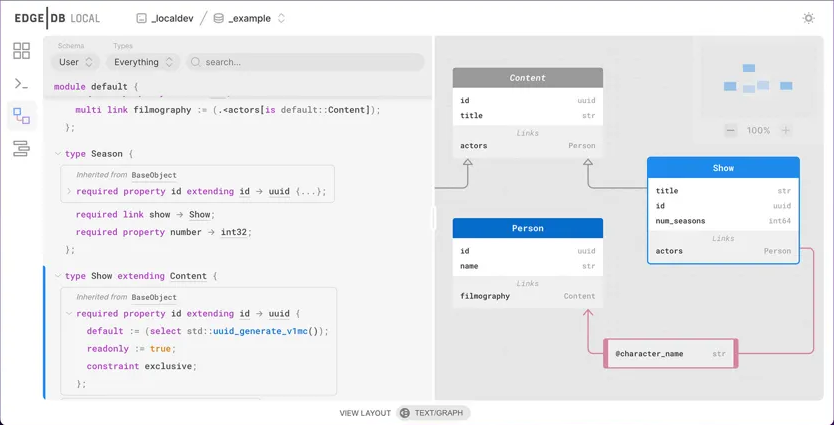This screenshot has height=425, width=834.
Task: Click the _localdev instance breadcrumb
Action: pyautogui.click(x=164, y=18)
